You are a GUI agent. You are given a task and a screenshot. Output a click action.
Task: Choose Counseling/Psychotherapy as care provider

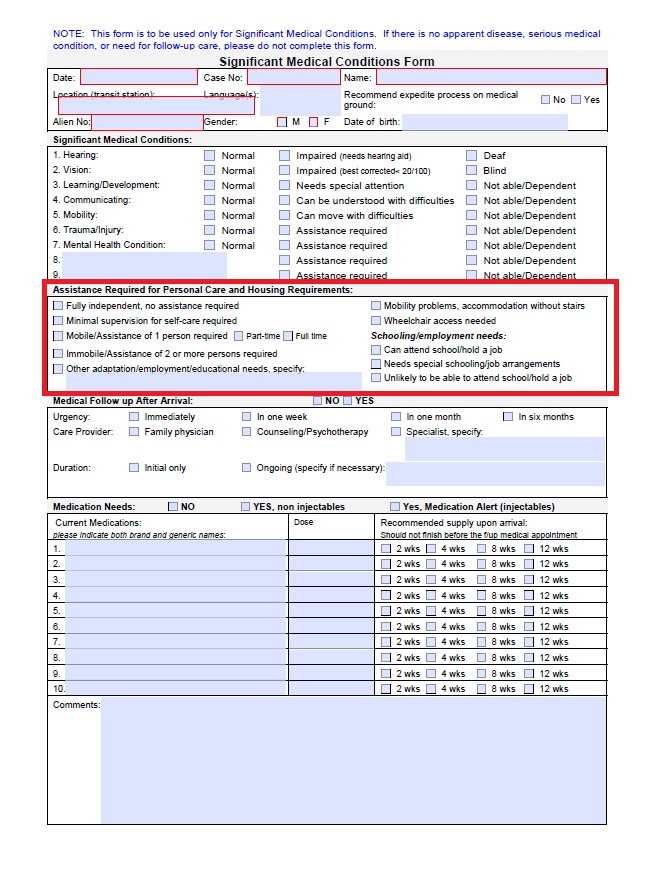(247, 432)
